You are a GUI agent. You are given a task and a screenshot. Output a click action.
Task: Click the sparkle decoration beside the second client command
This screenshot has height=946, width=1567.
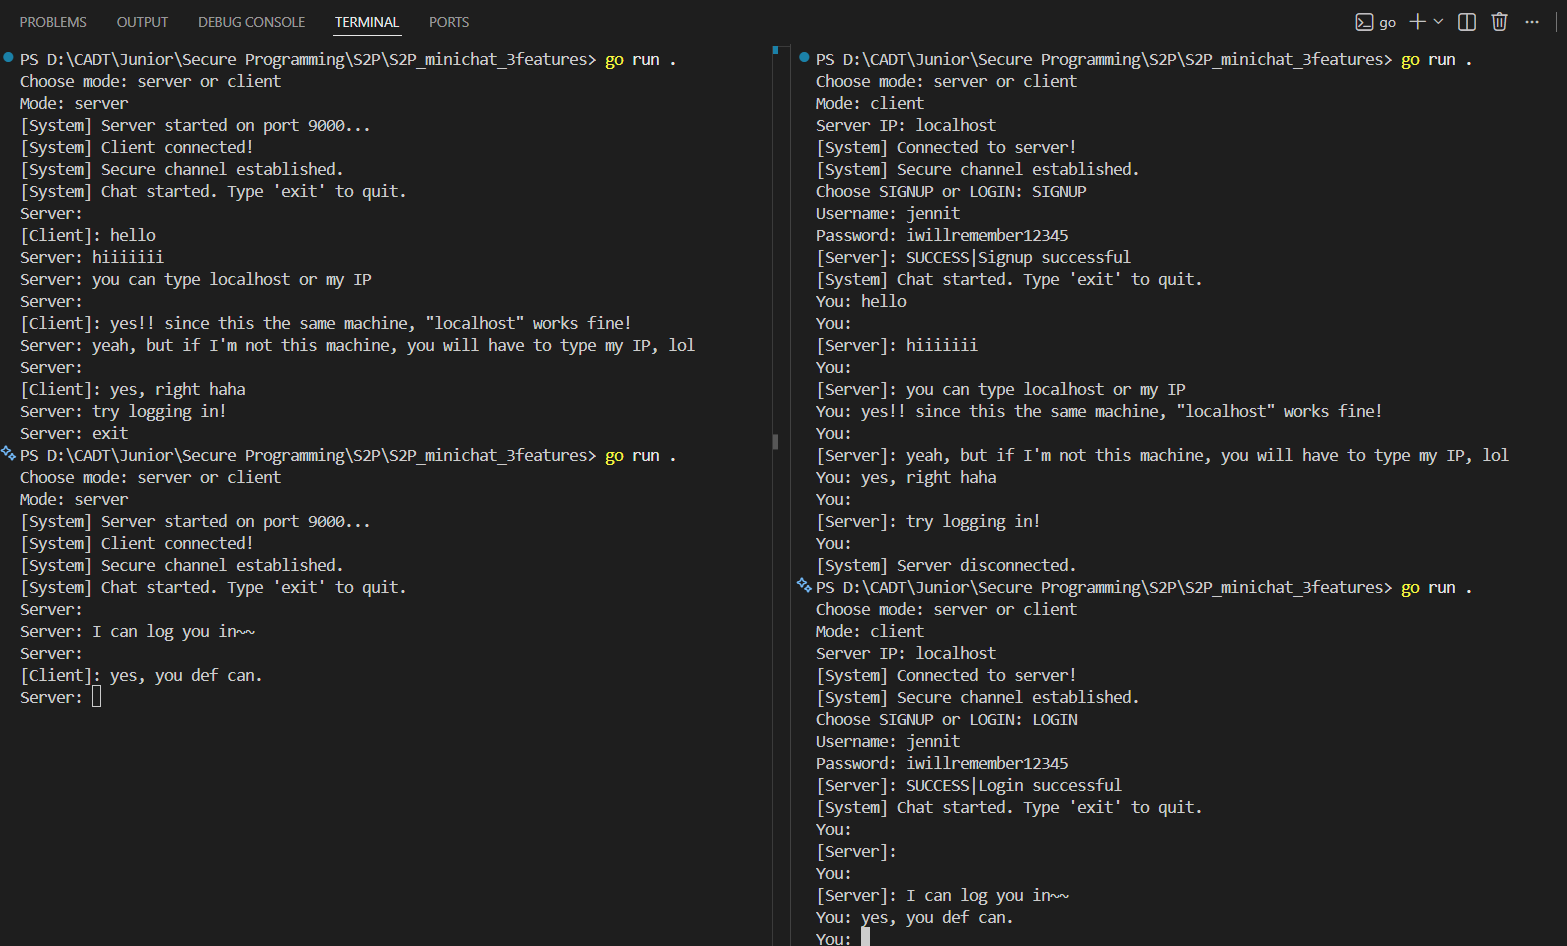802,587
